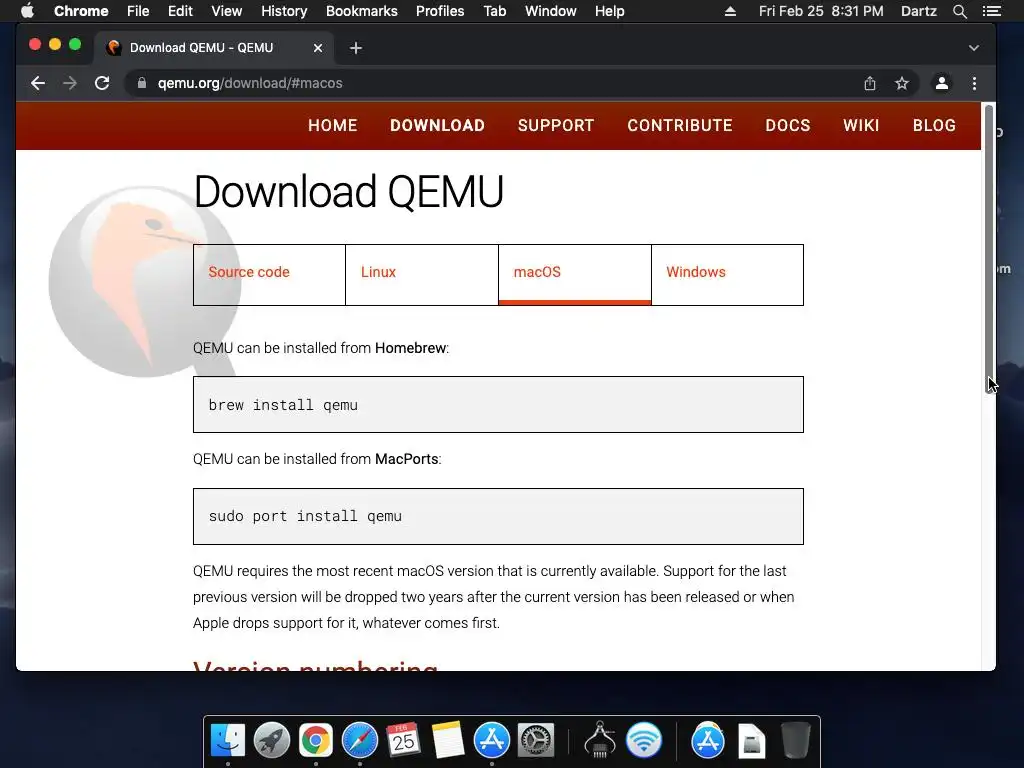Open Control Center list icon in menu bar
The width and height of the screenshot is (1024, 768).
coord(992,11)
